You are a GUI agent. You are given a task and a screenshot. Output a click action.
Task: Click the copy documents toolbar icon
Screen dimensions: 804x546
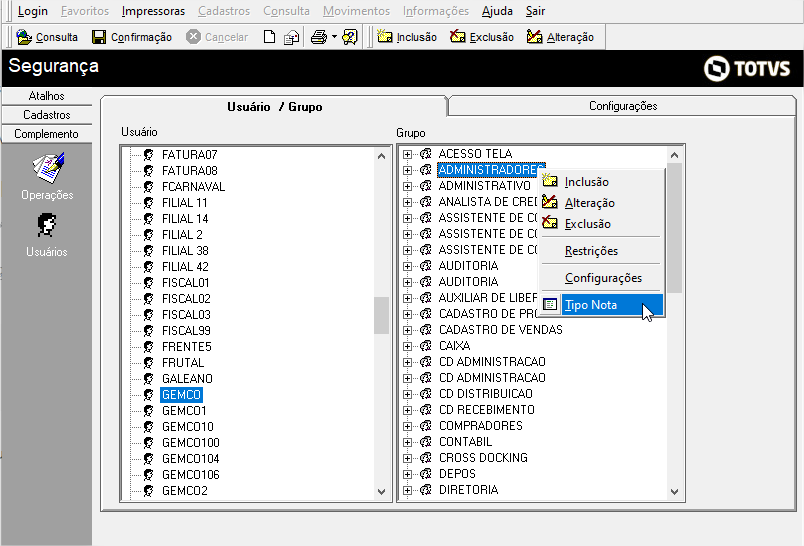[x=292, y=37]
